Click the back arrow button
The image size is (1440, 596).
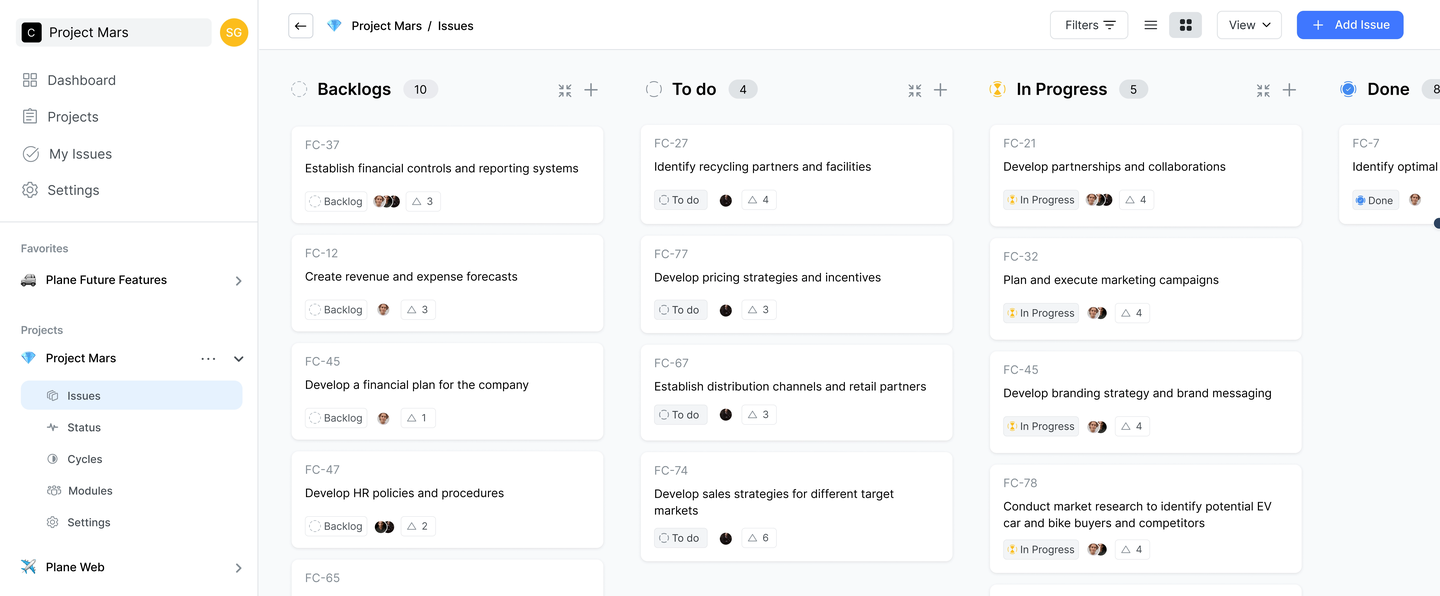click(x=300, y=25)
